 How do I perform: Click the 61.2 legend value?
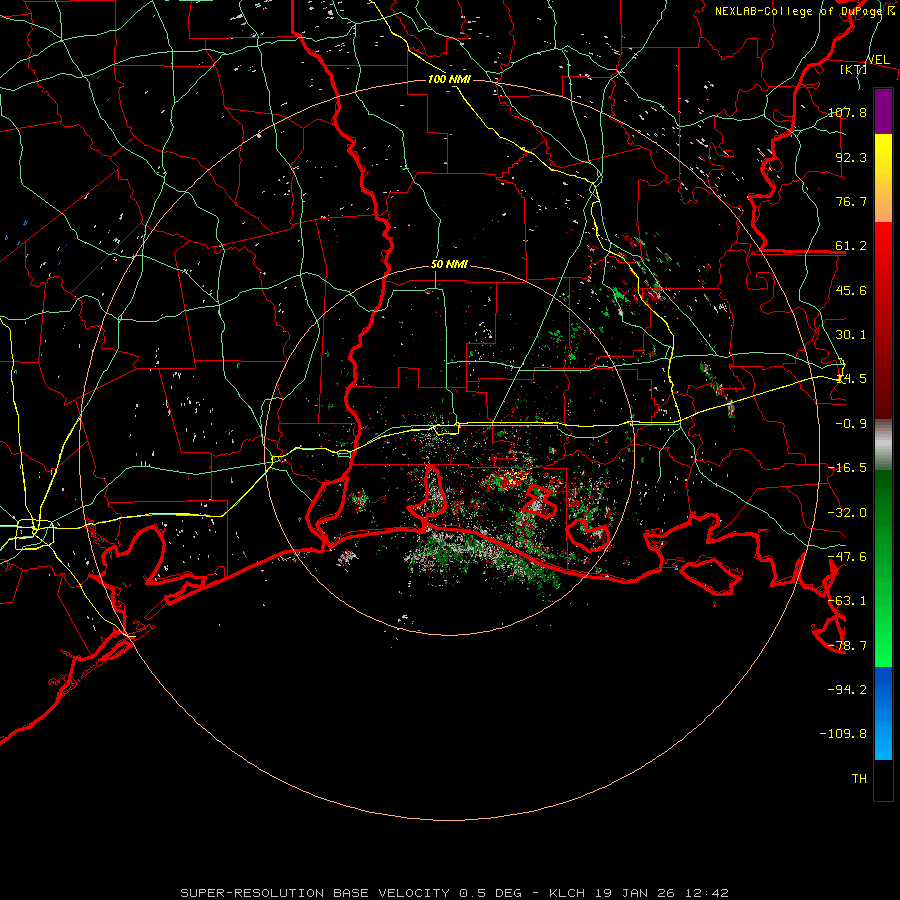pyautogui.click(x=851, y=246)
